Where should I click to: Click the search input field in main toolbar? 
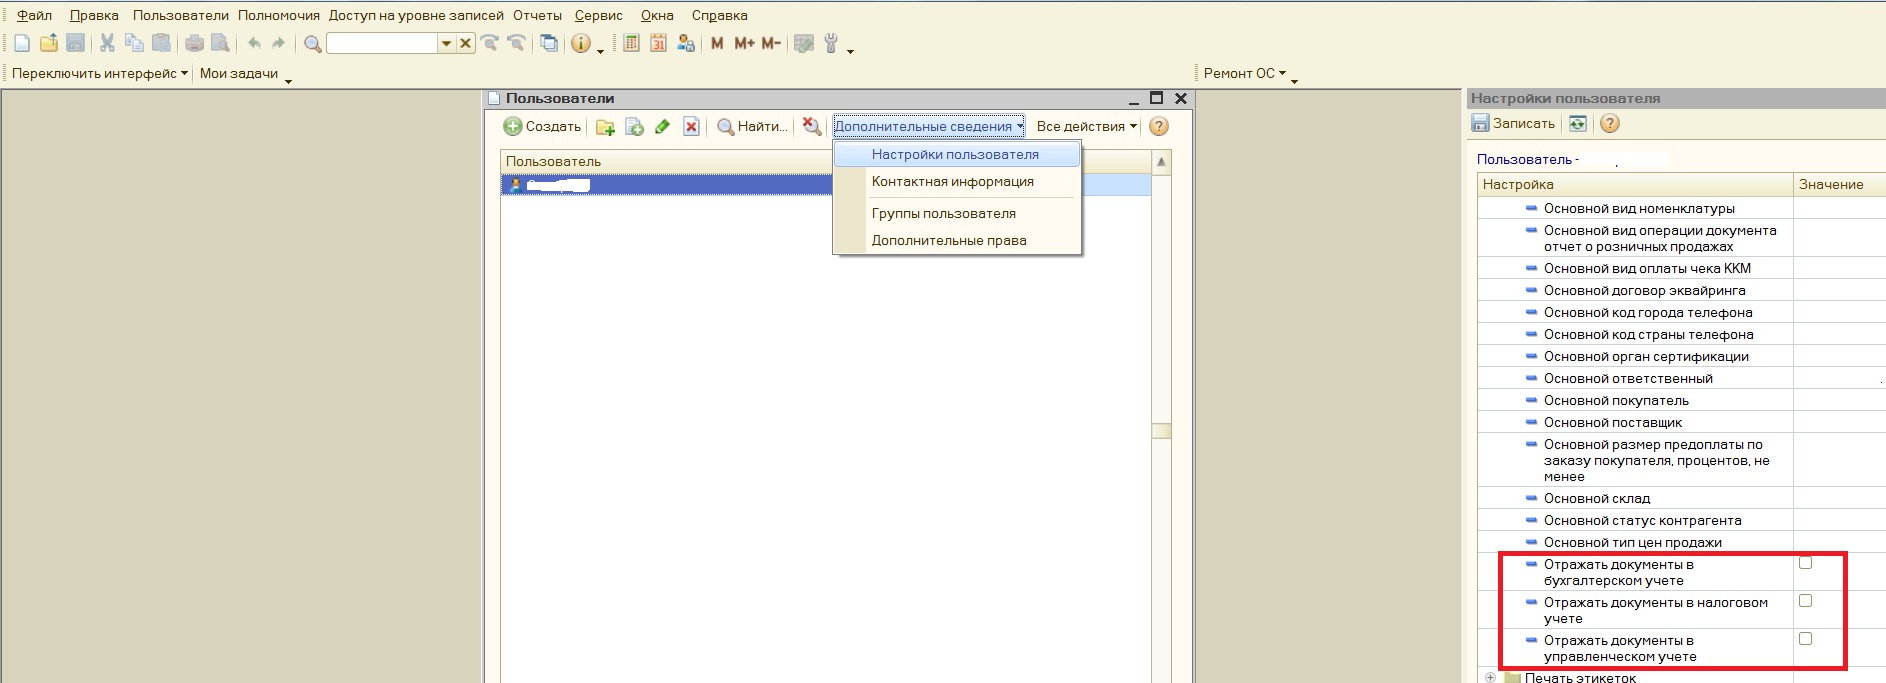[382, 43]
